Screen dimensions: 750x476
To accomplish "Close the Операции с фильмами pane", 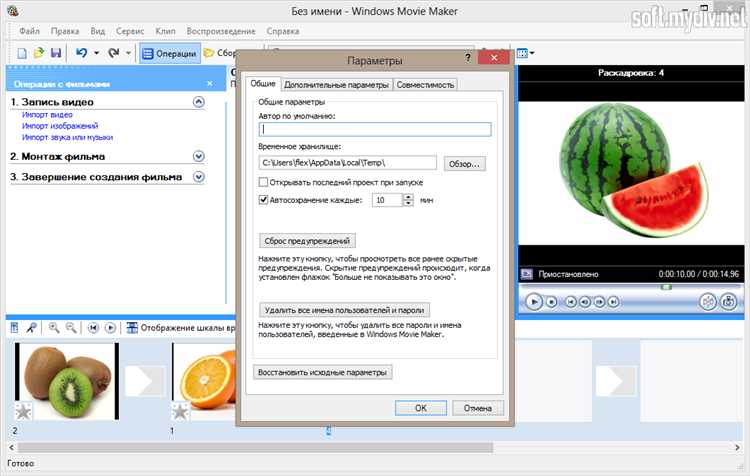I will pos(210,84).
